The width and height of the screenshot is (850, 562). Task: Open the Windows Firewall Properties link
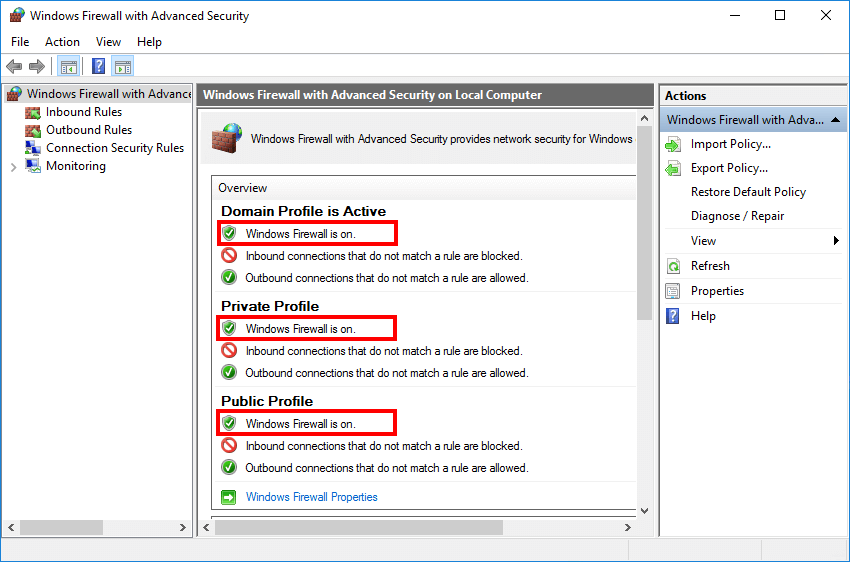tap(312, 497)
